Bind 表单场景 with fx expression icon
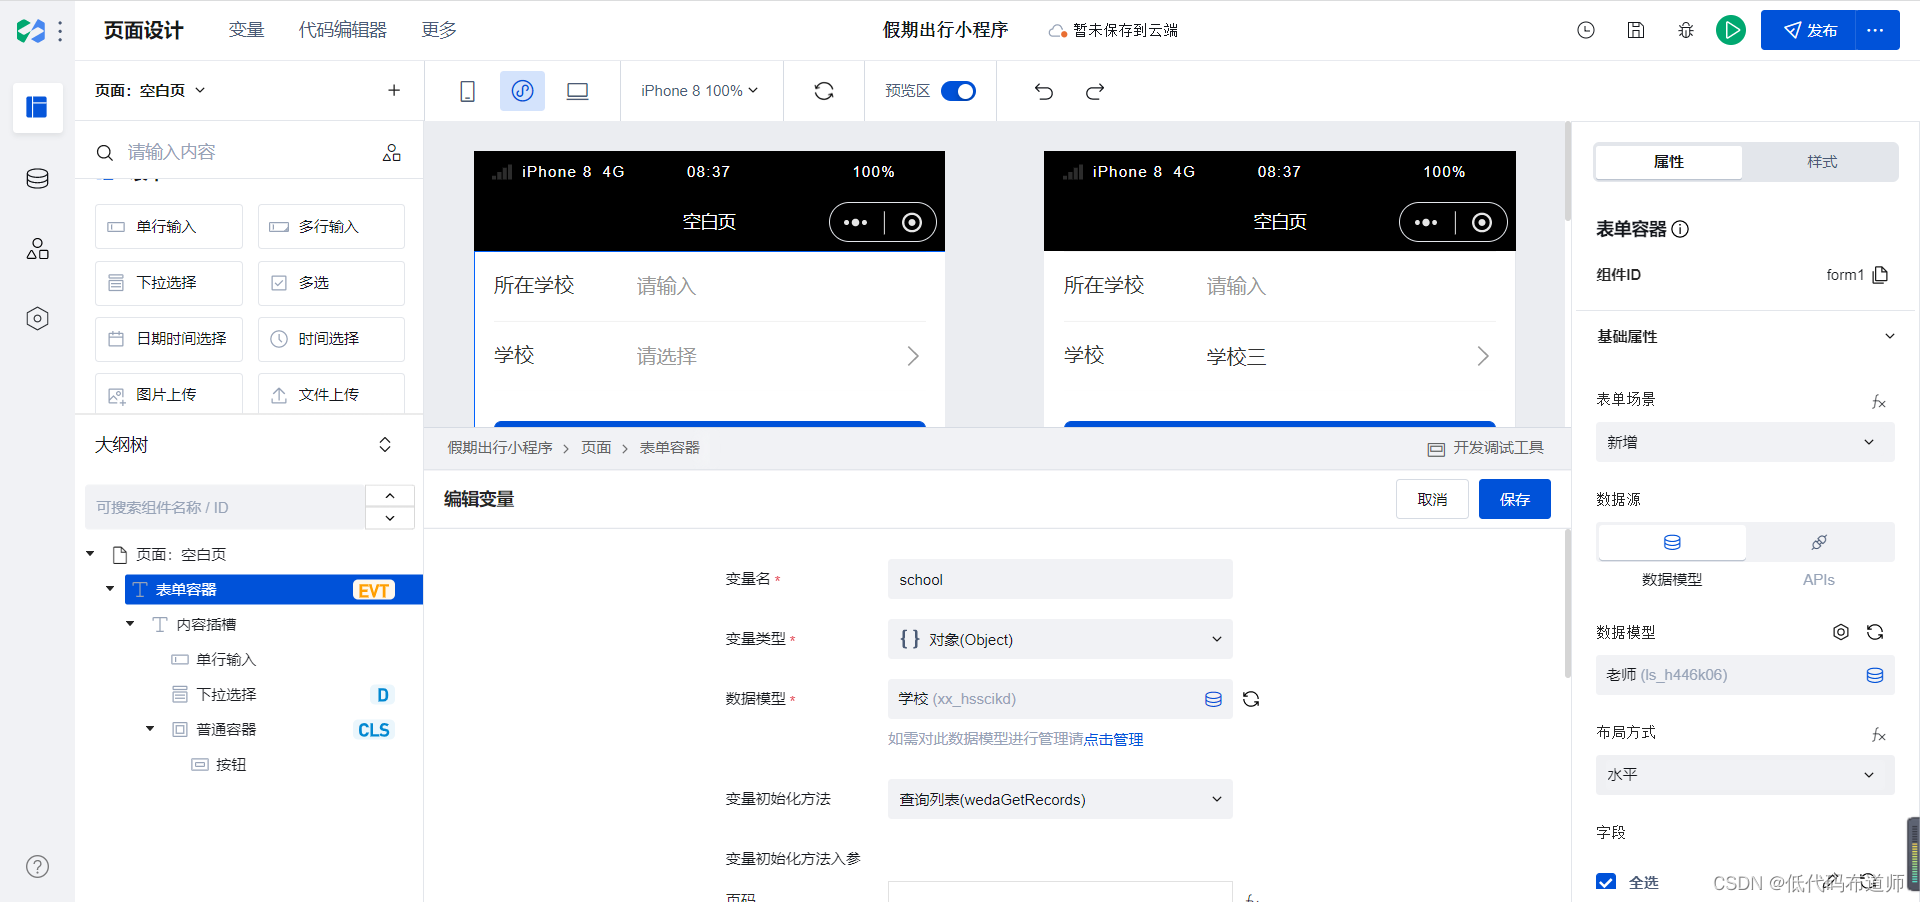1920x902 pixels. [x=1879, y=402]
